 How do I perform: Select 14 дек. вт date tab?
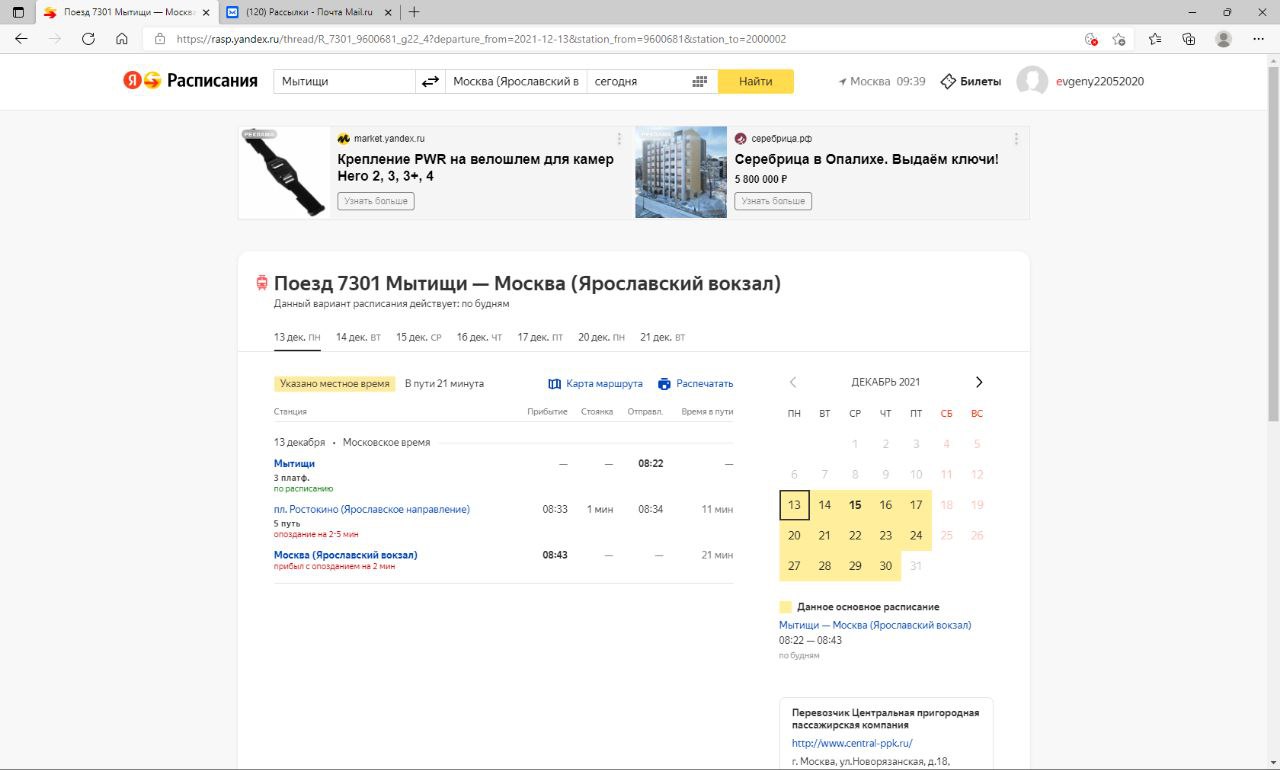358,338
